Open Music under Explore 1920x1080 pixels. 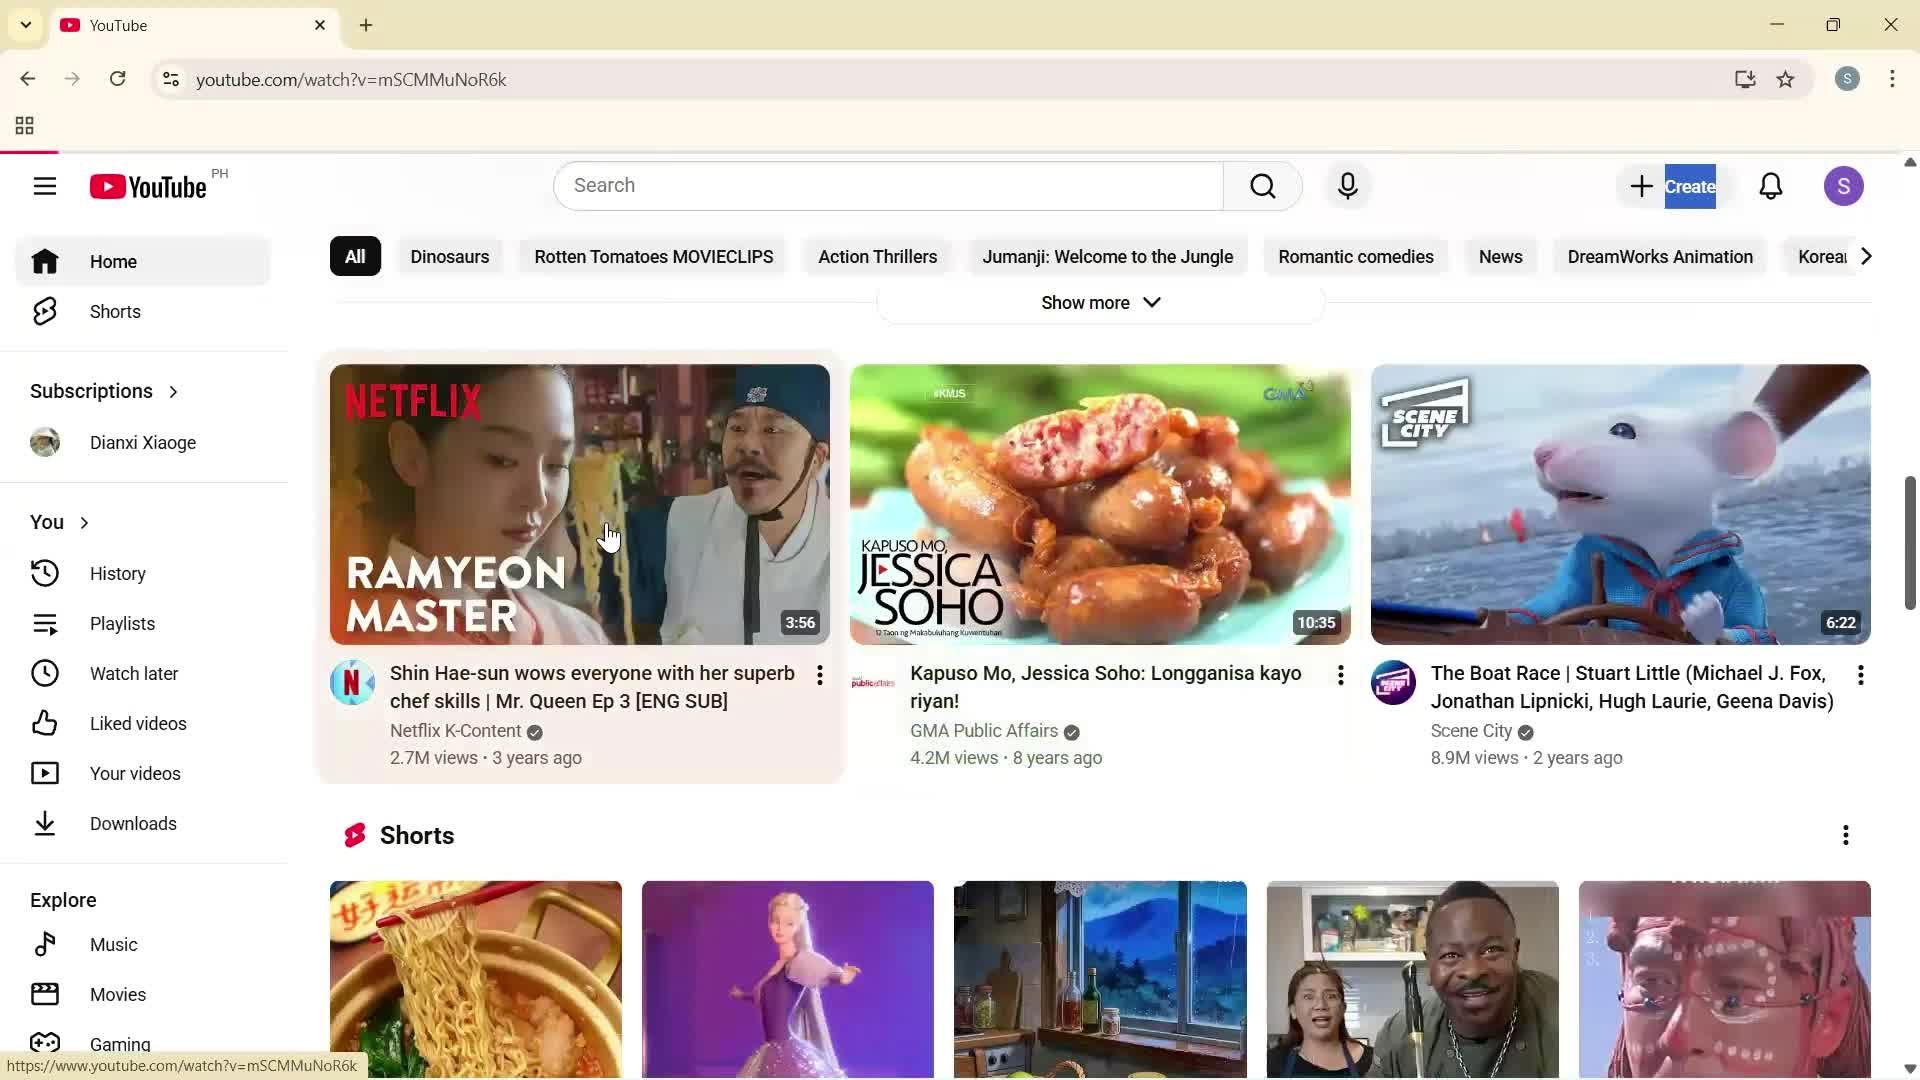(x=115, y=944)
